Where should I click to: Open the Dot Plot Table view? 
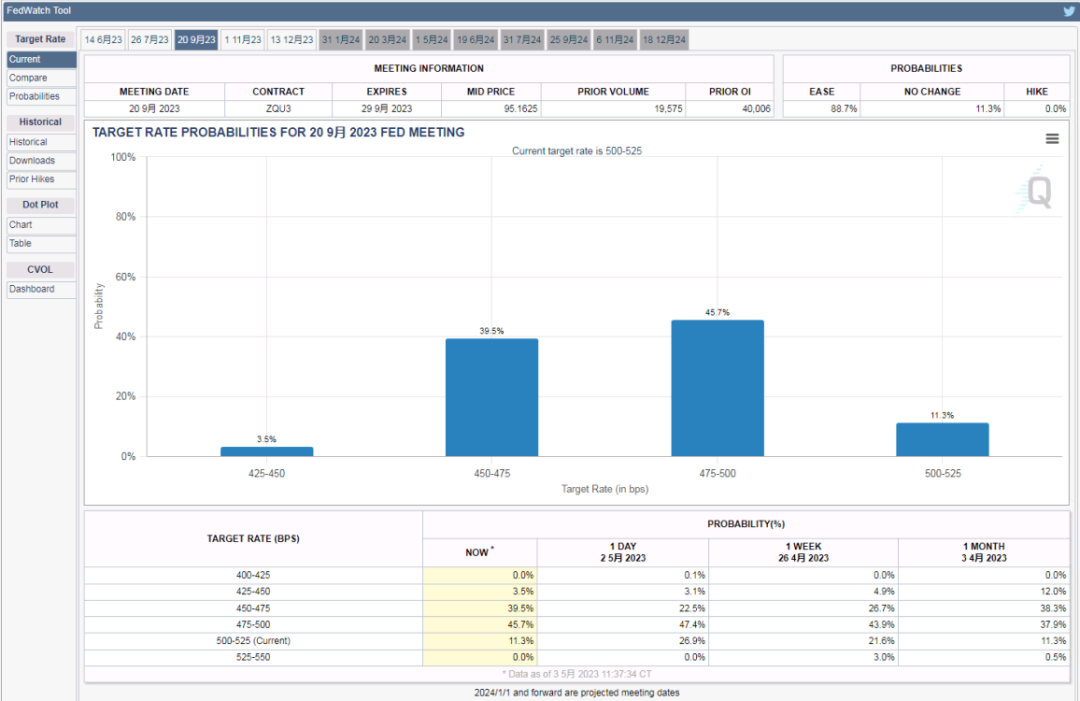pos(41,243)
